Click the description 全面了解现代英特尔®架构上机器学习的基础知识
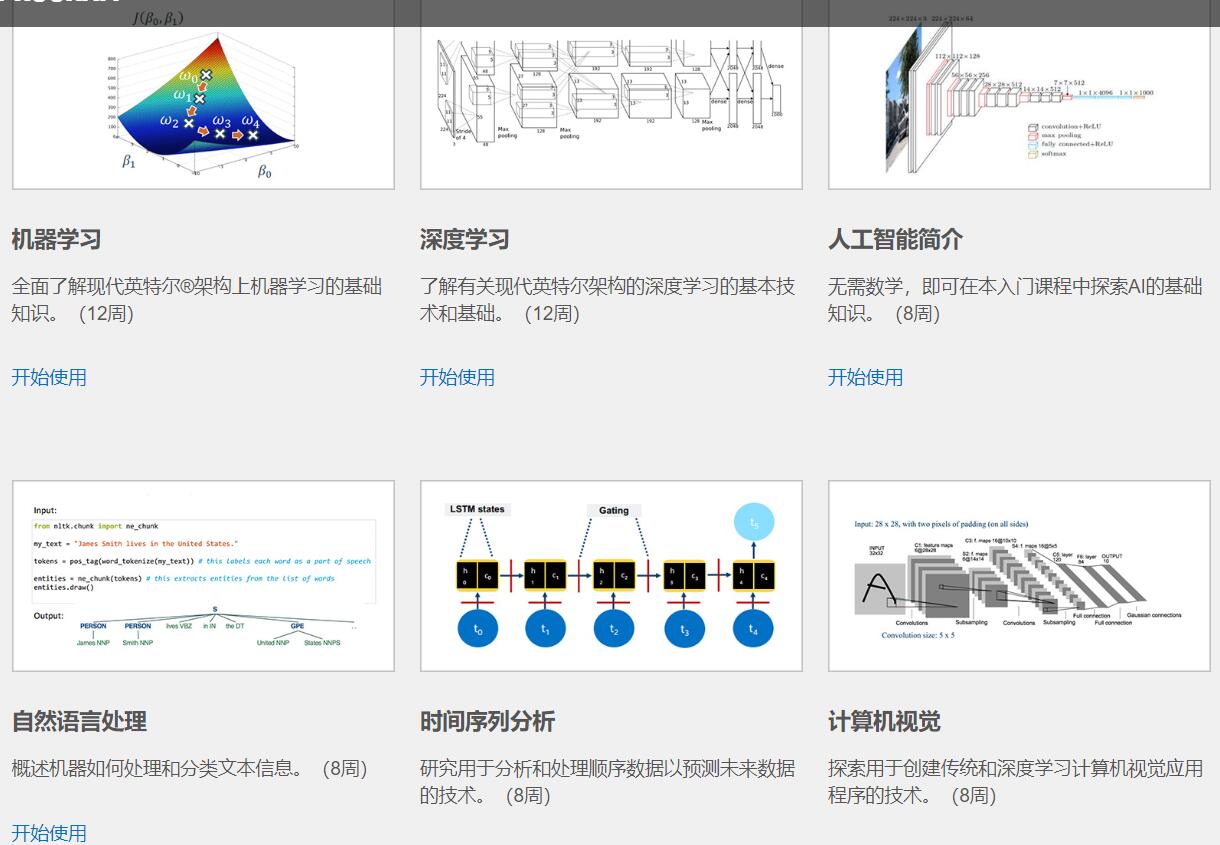This screenshot has width=1220, height=845. click(x=197, y=300)
